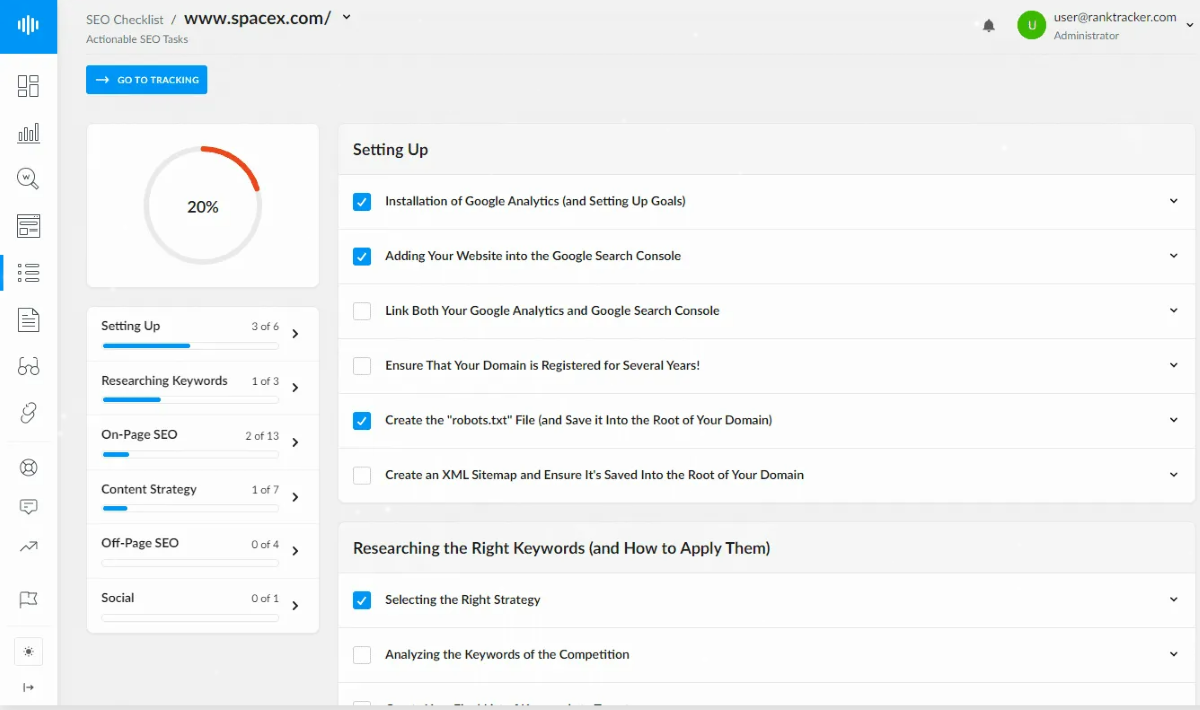
Task: Uncheck Installation of Google Analytics task
Action: (x=362, y=202)
